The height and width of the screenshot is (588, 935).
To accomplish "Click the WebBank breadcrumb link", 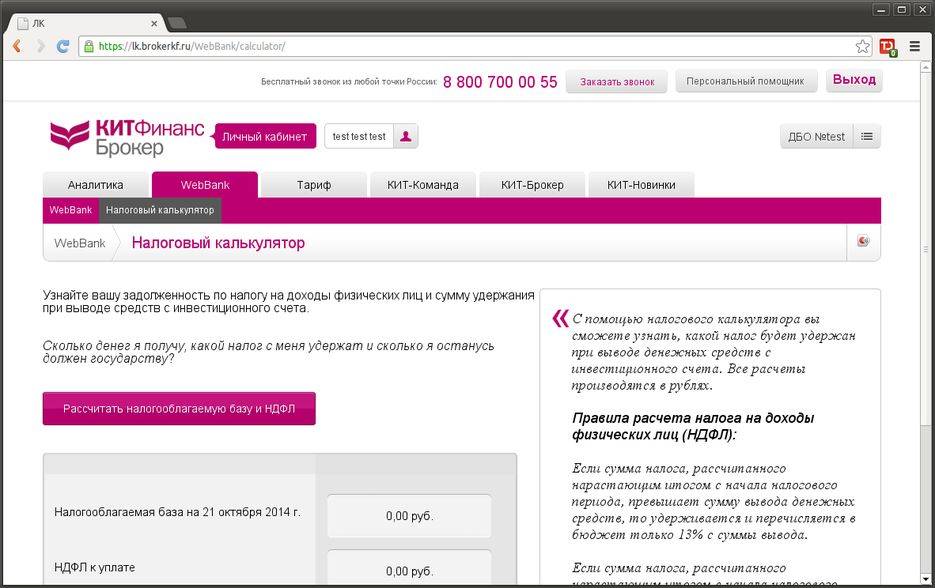I will (79, 243).
